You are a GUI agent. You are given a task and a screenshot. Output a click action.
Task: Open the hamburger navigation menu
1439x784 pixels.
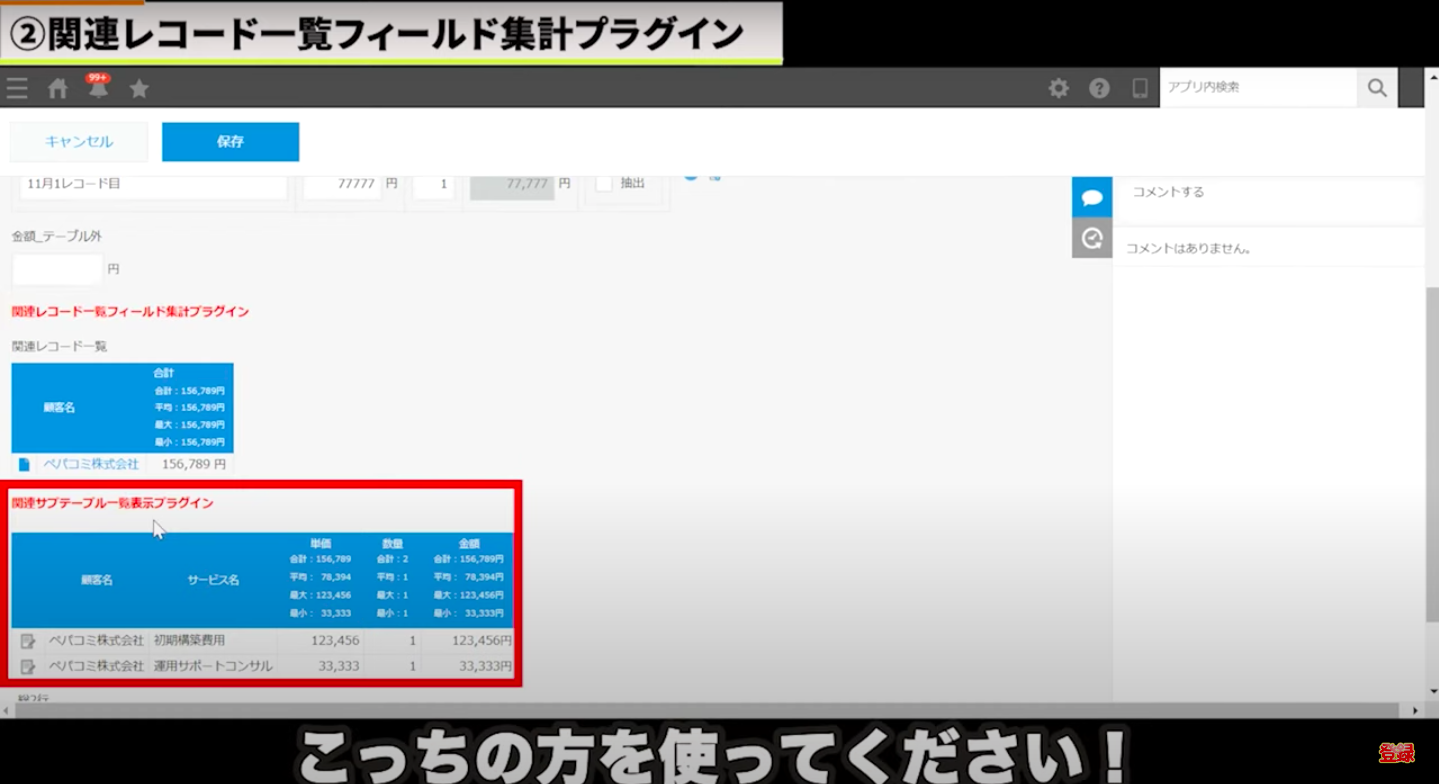17,89
